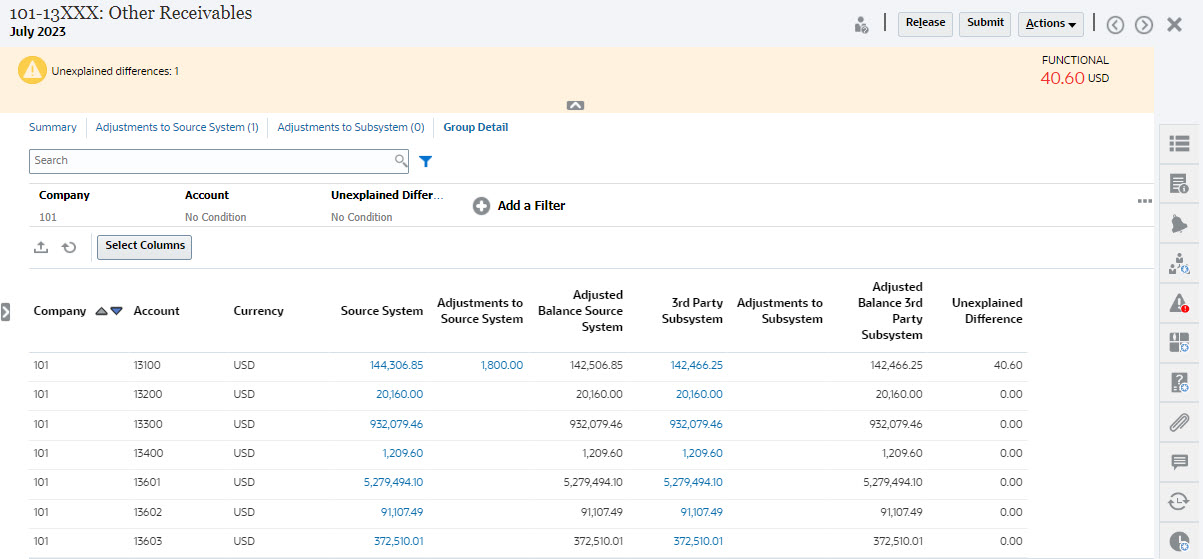Click the Submit button
The height and width of the screenshot is (559, 1203).
click(x=985, y=23)
